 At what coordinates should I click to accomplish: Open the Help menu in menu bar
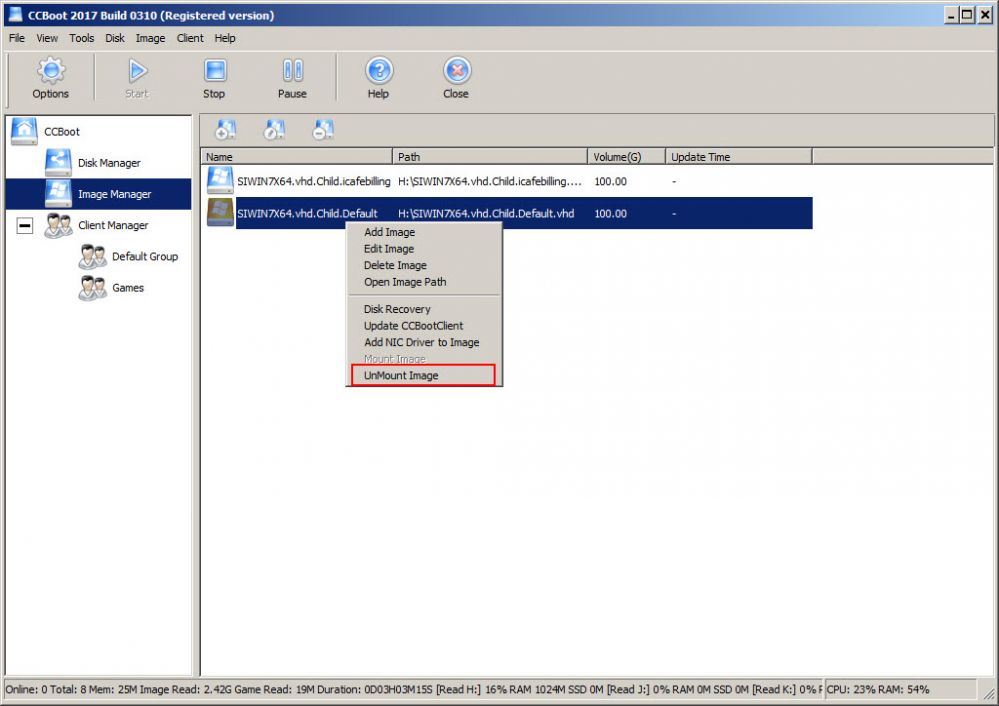(x=225, y=38)
